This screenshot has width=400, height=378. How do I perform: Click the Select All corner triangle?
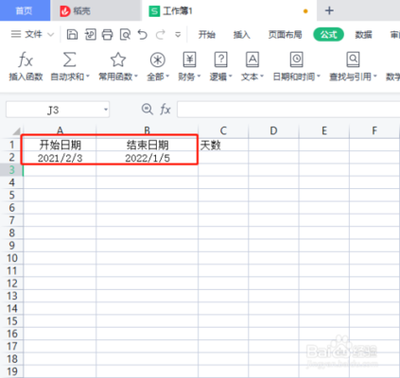(x=16, y=130)
